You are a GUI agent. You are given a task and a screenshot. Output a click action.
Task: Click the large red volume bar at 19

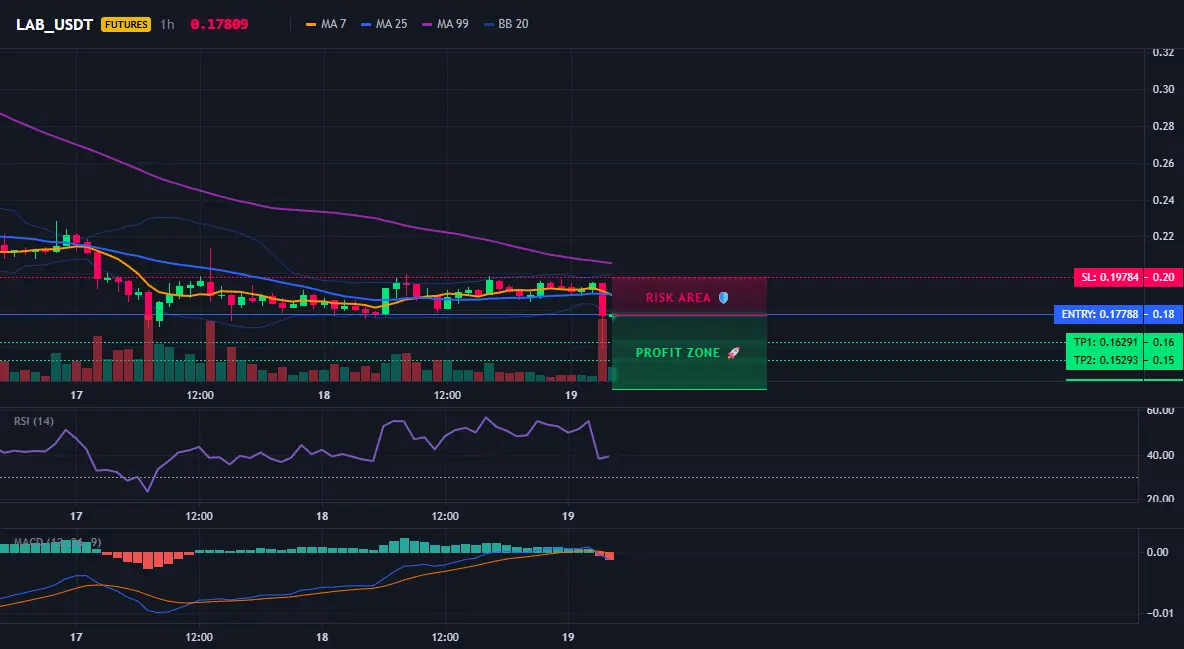click(603, 350)
